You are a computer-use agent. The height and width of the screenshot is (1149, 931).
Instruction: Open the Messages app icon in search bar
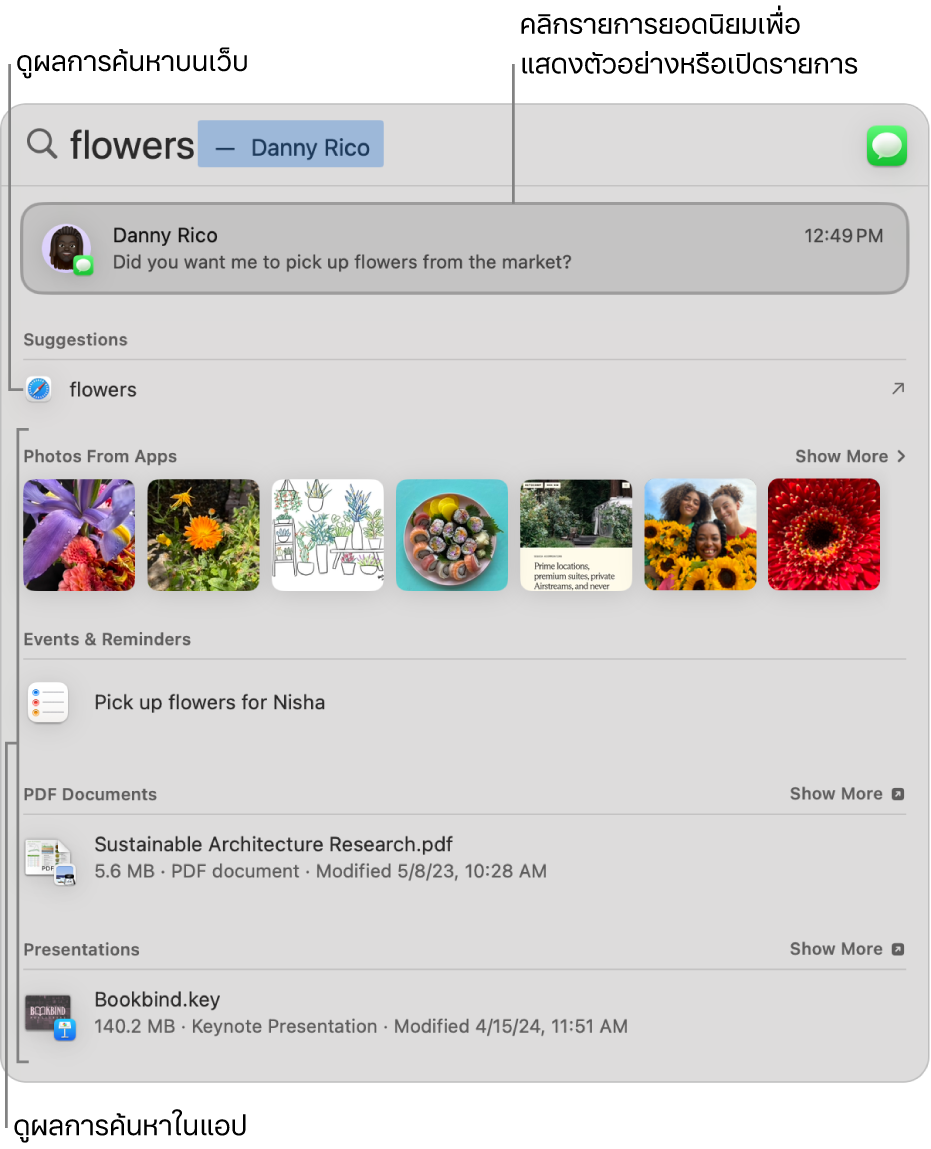pyautogui.click(x=886, y=146)
